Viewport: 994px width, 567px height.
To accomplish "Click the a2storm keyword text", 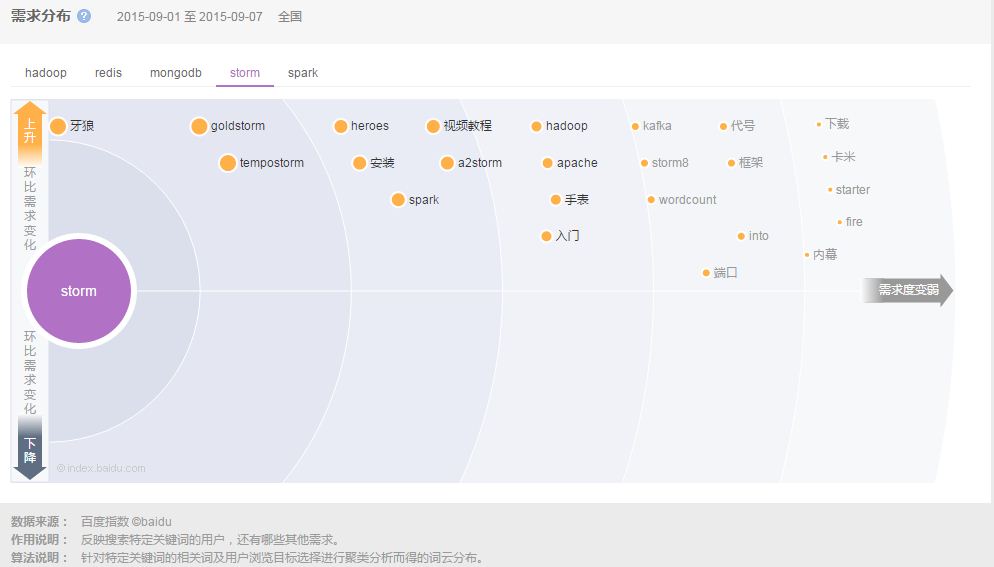I will [x=480, y=163].
